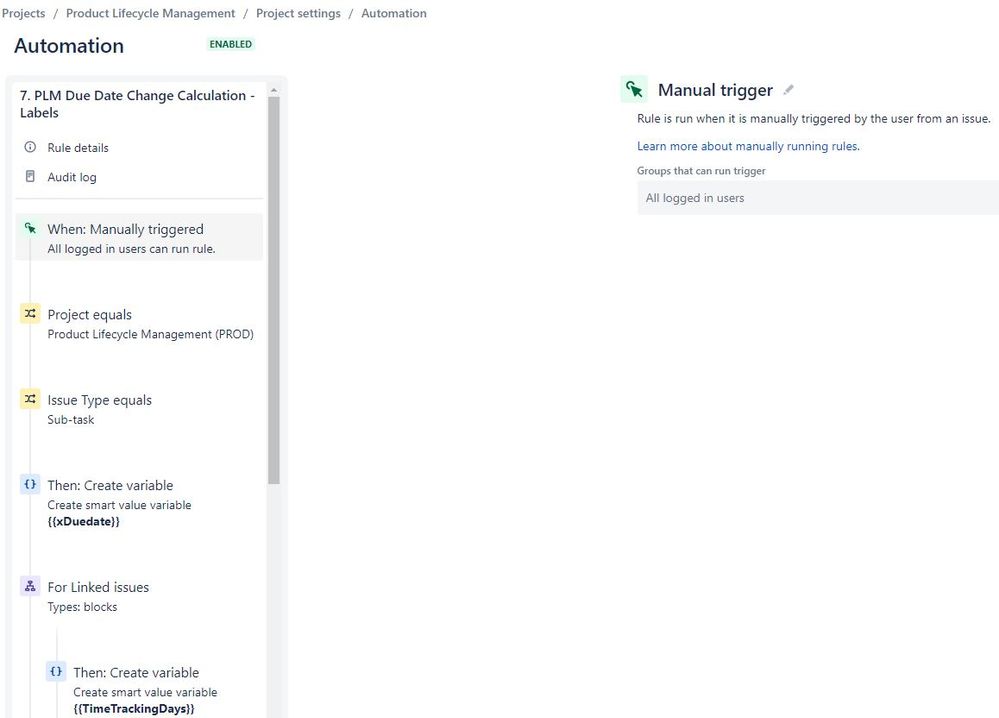Click the green cursor icon next to Manual trigger heading
Viewport: 999px width, 718px height.
pyautogui.click(x=634, y=89)
